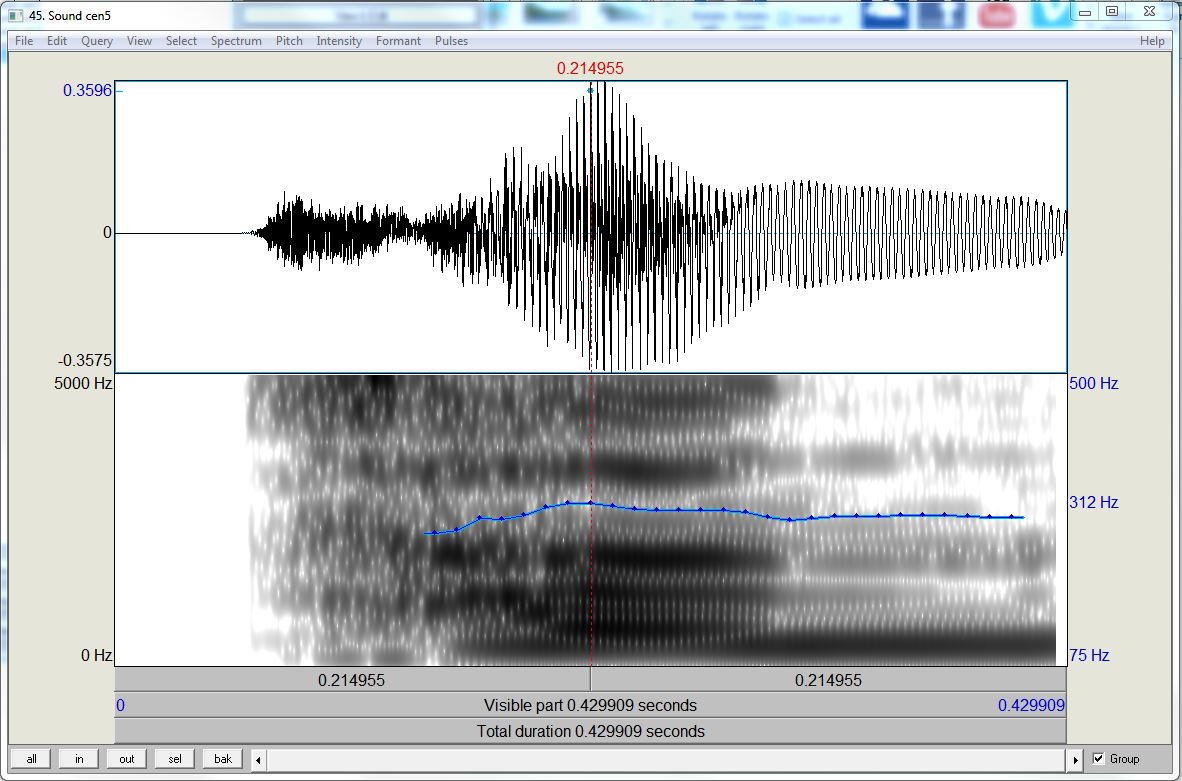Go back with the "bak" button
The width and height of the screenshot is (1182, 781).
click(x=223, y=759)
